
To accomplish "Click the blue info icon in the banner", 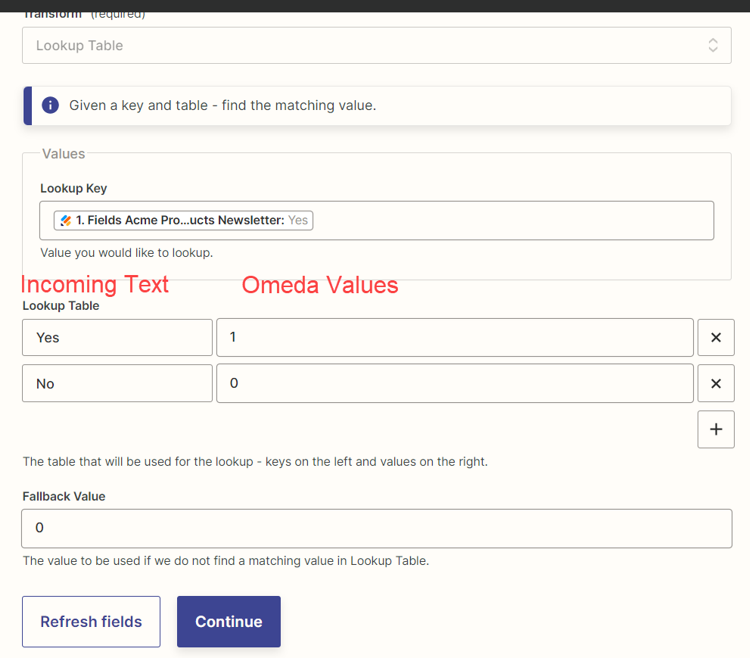I will pyautogui.click(x=50, y=105).
